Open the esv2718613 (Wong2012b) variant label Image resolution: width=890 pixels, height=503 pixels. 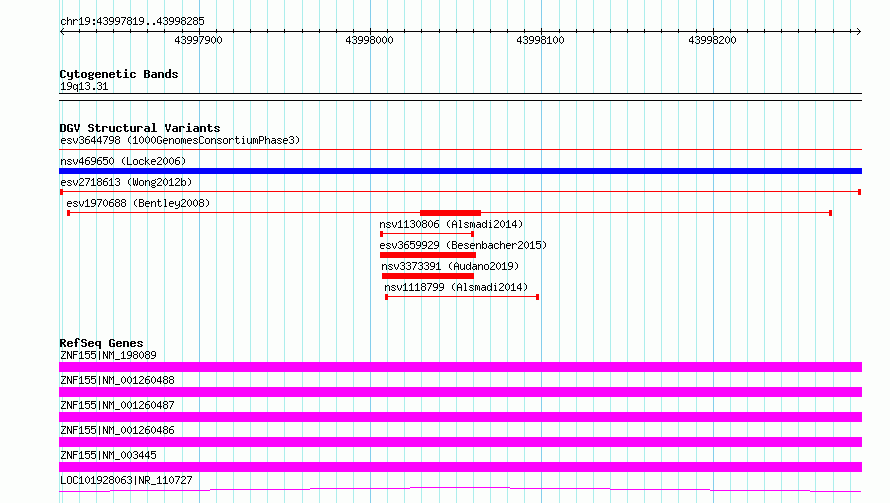point(126,182)
